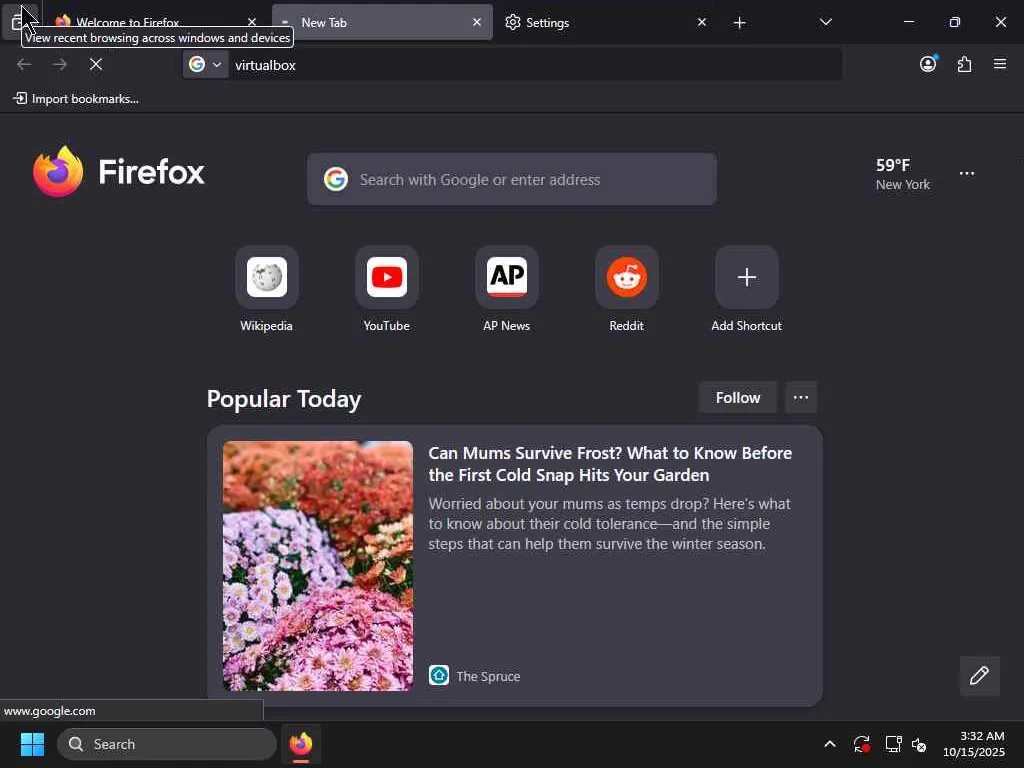Open Can Mums Survive Frost article headline
Viewport: 1024px width, 768px height.
click(610, 464)
